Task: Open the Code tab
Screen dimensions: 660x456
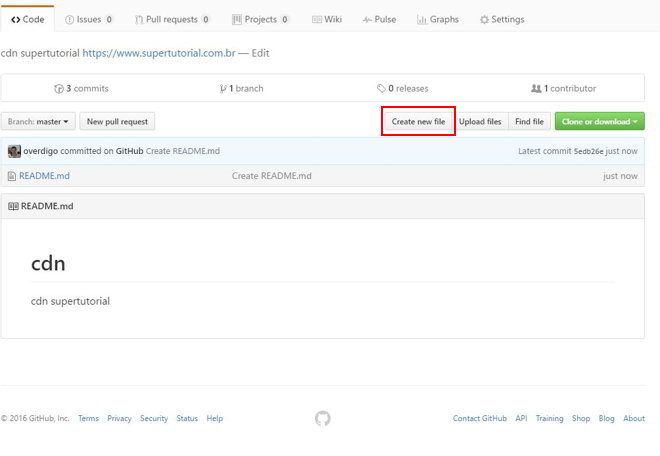Action: click(x=27, y=19)
